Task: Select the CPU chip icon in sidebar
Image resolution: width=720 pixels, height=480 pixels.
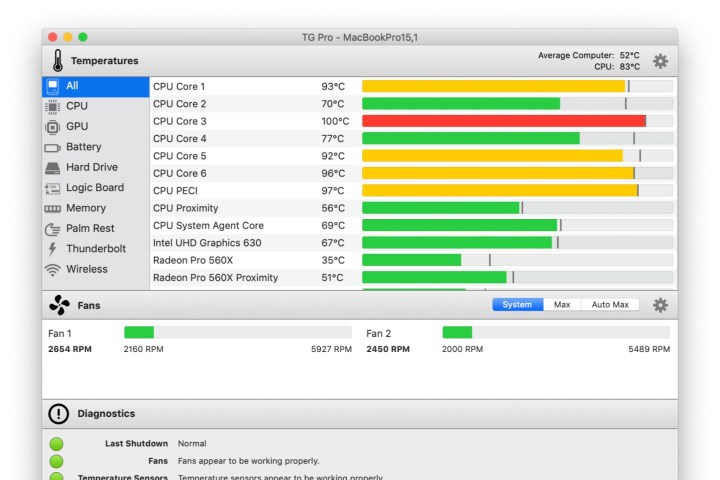Action: (x=53, y=106)
